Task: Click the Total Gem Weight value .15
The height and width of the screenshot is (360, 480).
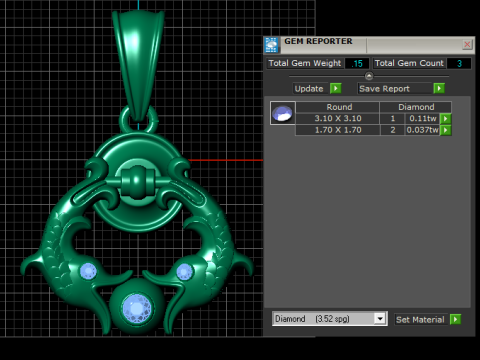Action: pyautogui.click(x=357, y=63)
